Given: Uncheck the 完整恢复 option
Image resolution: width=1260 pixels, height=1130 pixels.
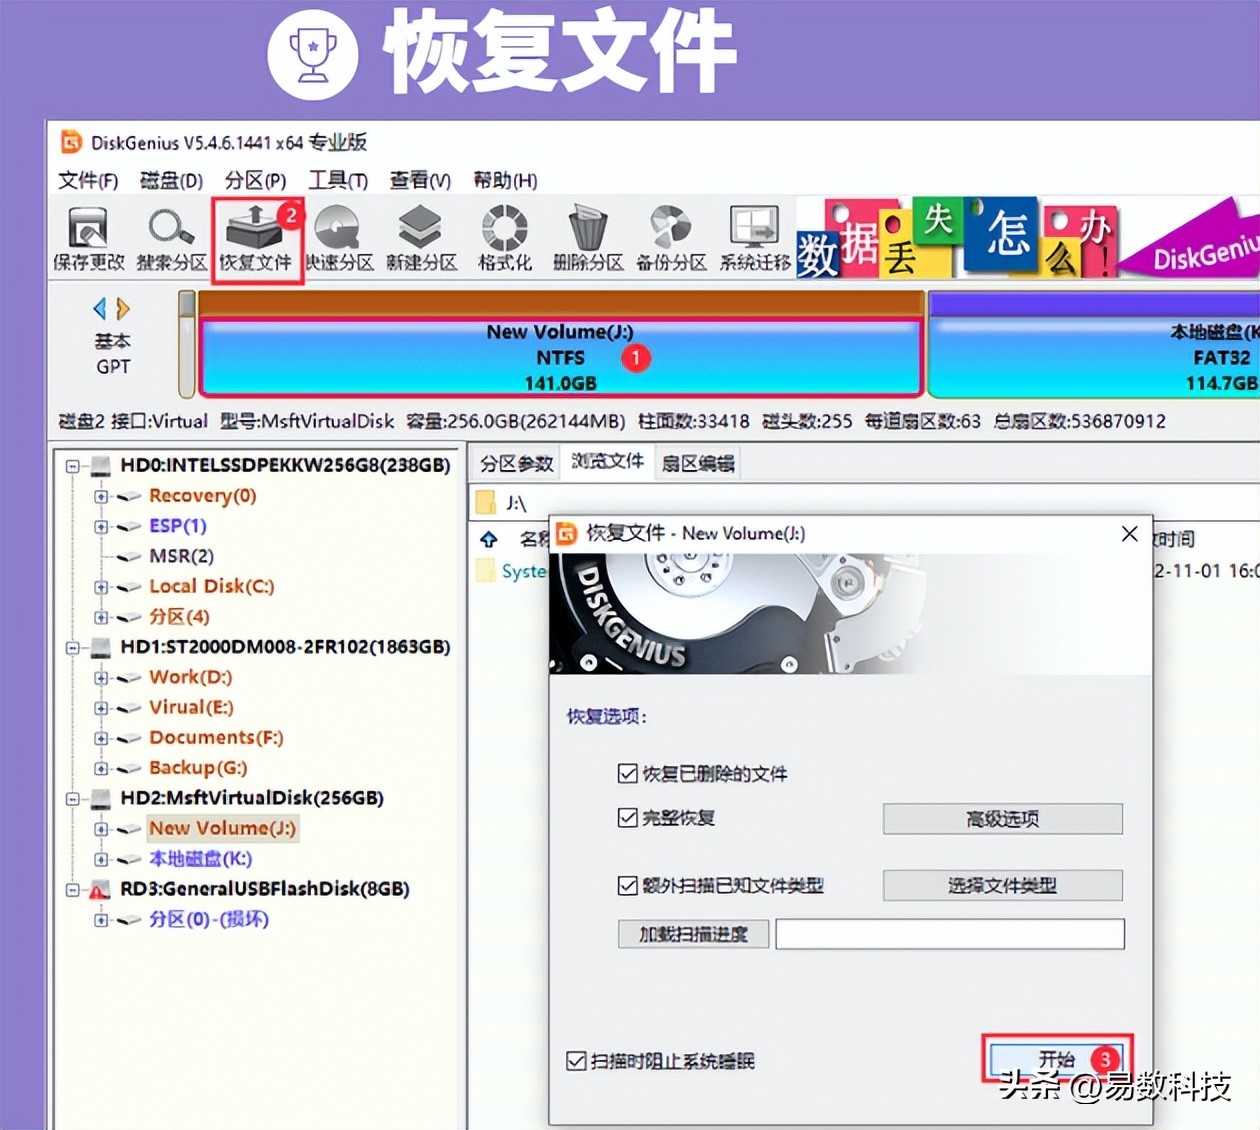Looking at the screenshot, I should (627, 817).
